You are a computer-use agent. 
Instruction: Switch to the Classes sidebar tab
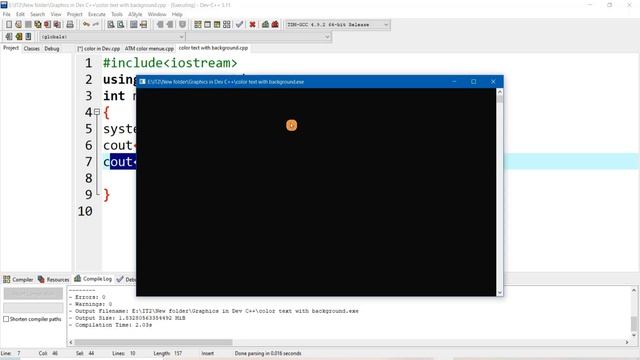[x=31, y=49]
